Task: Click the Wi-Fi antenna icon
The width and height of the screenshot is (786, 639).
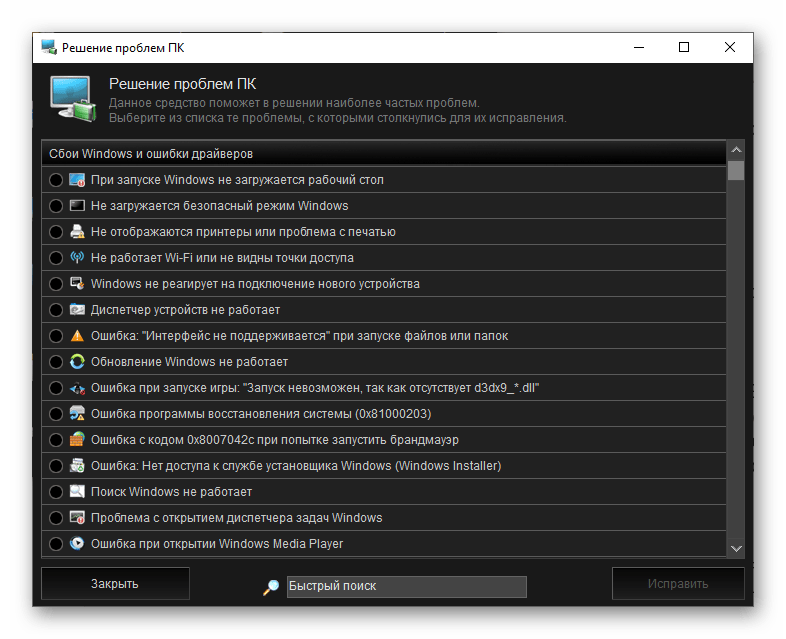Action: point(77,258)
